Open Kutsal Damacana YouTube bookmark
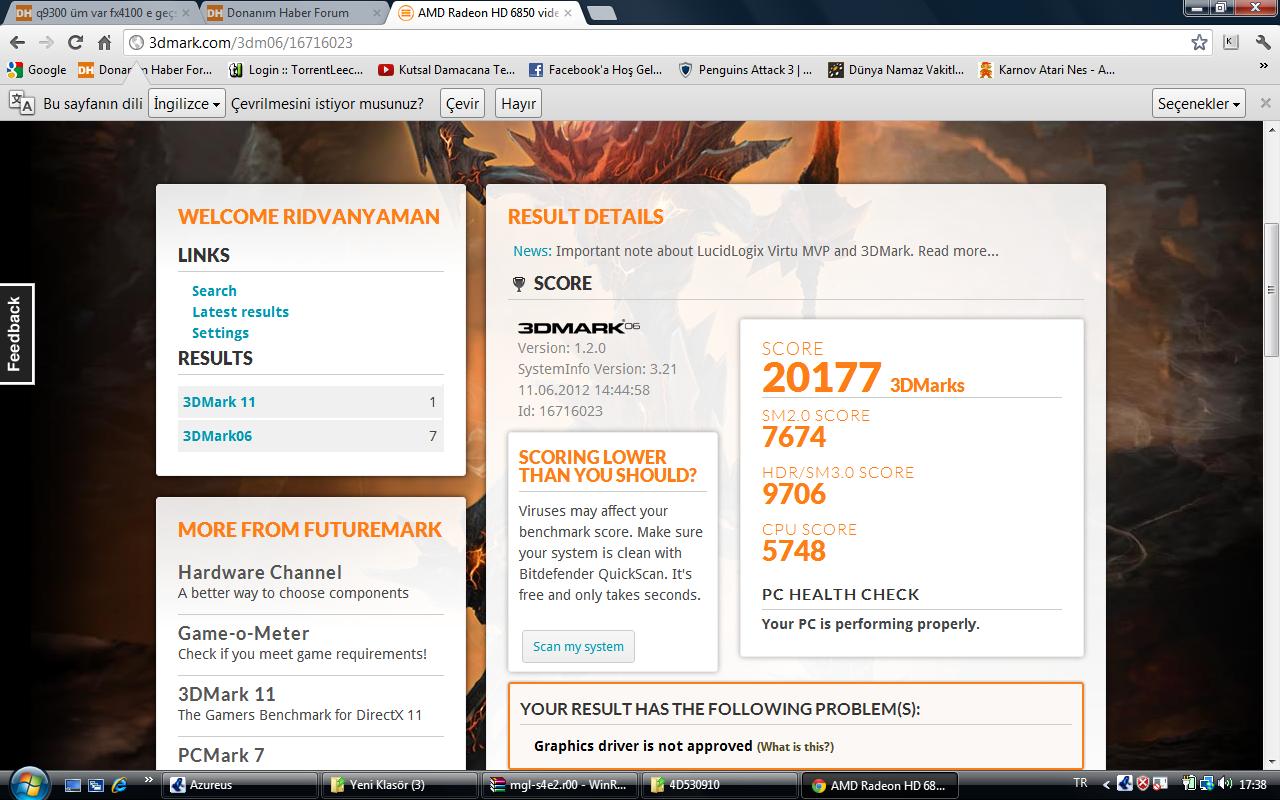Screen dimensions: 1280x800 447,70
